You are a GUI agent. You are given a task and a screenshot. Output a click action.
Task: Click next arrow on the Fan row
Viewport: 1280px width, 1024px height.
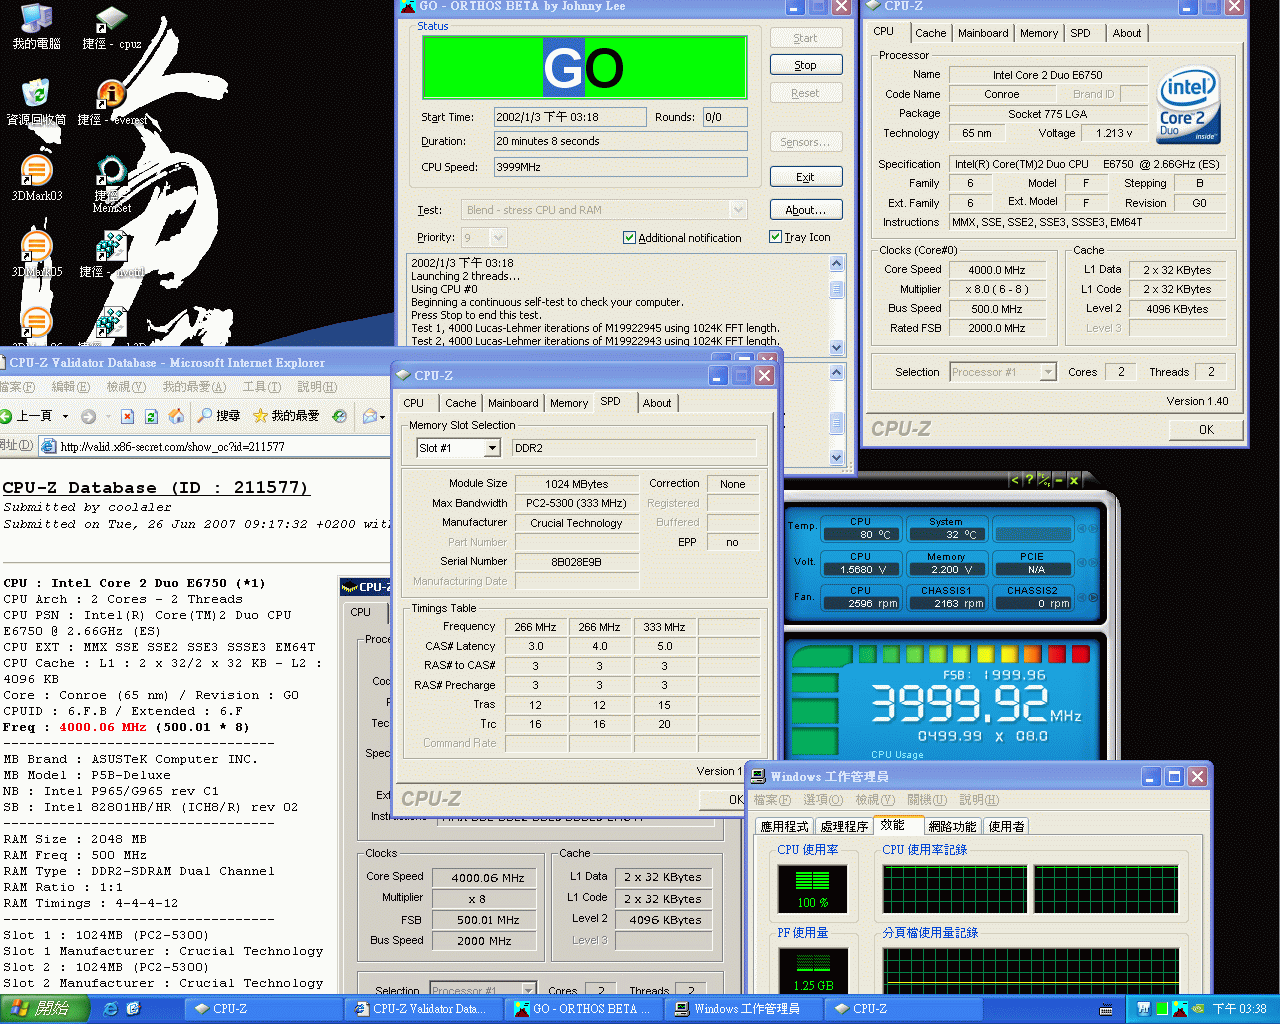(x=1092, y=598)
